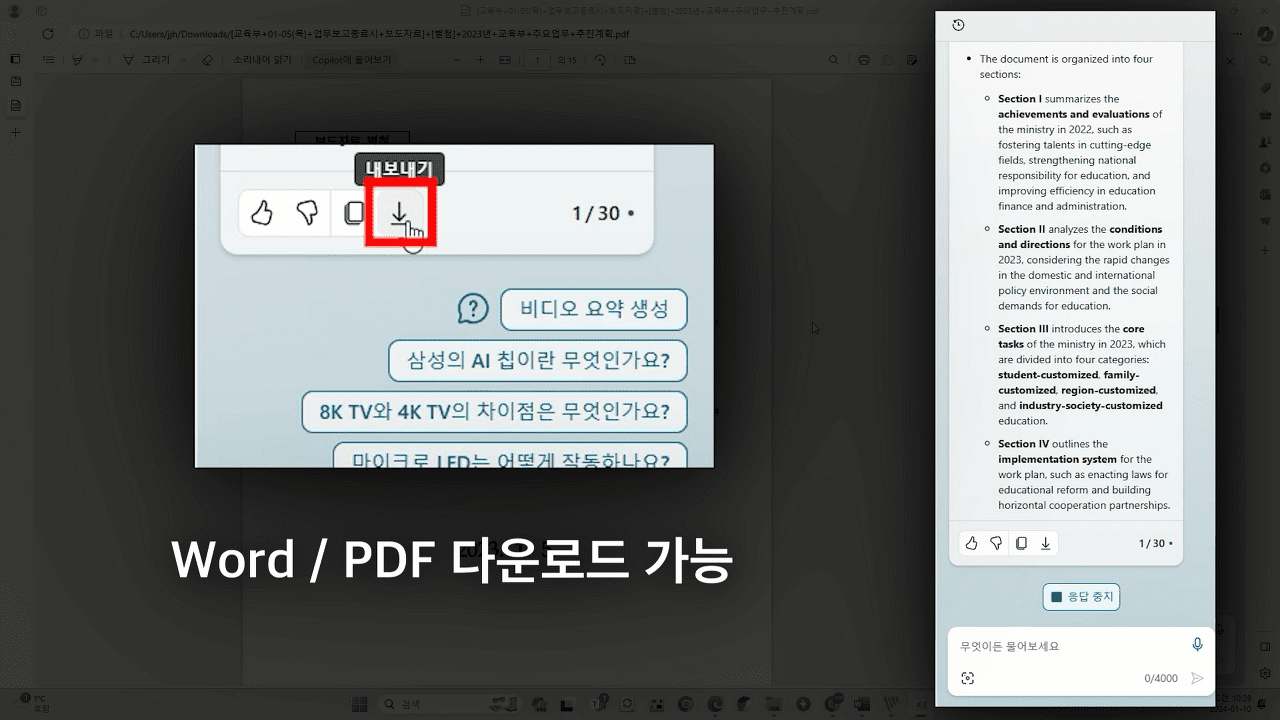Screen dimensions: 1280x720
Task: Rotate the PDF page
Action: pyautogui.click(x=600, y=60)
